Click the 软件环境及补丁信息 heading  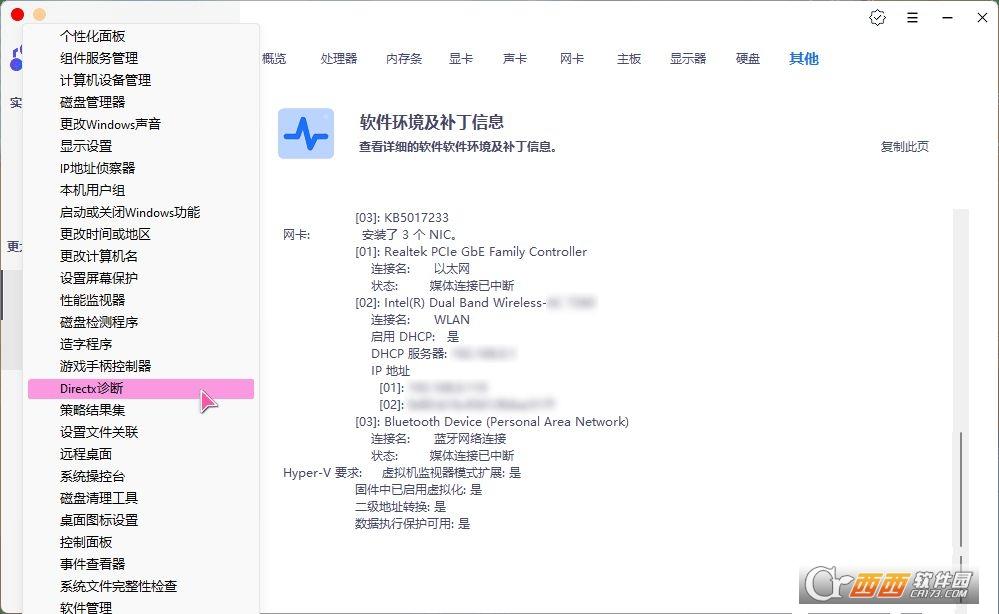tap(432, 122)
